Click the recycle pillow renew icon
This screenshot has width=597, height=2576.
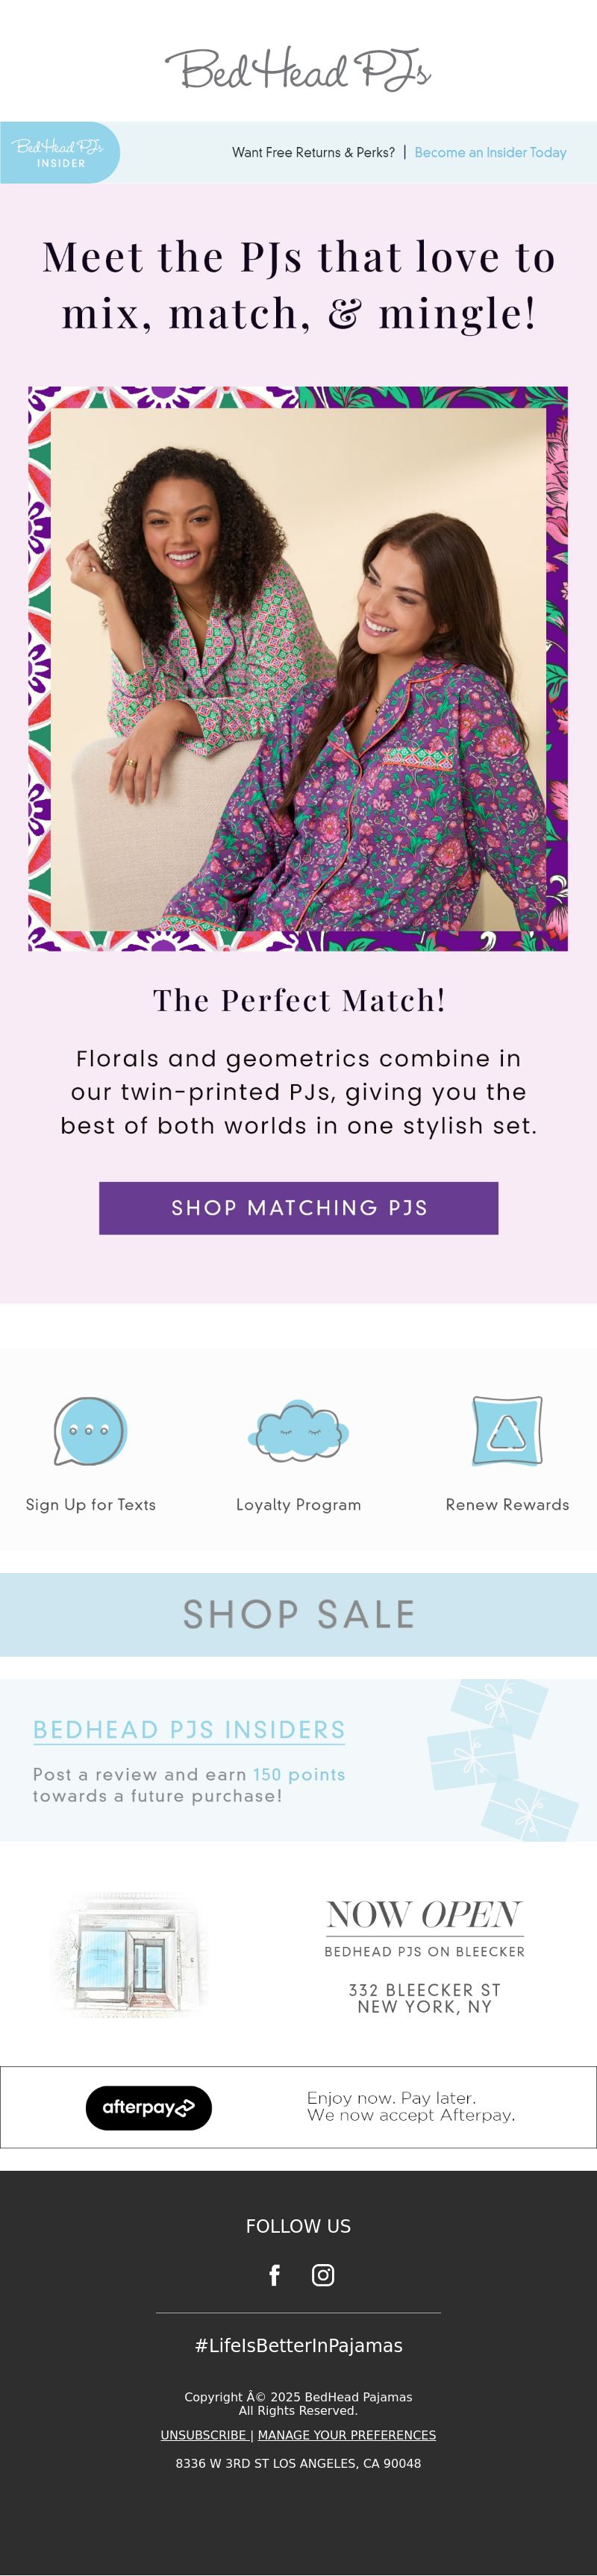coord(507,1431)
